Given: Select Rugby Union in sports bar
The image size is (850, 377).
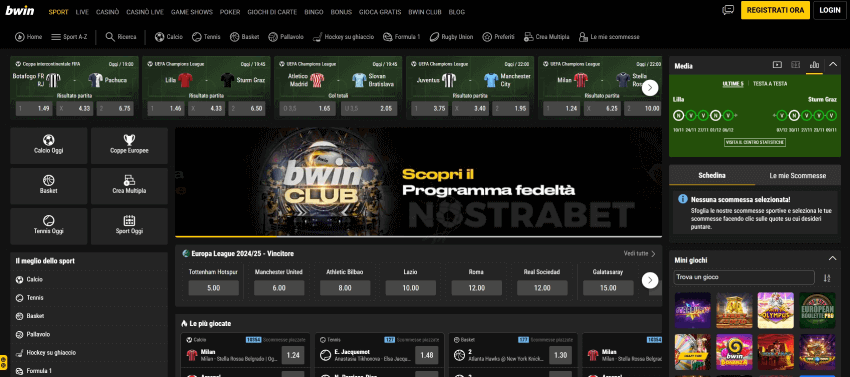Looking at the screenshot, I should pos(452,37).
